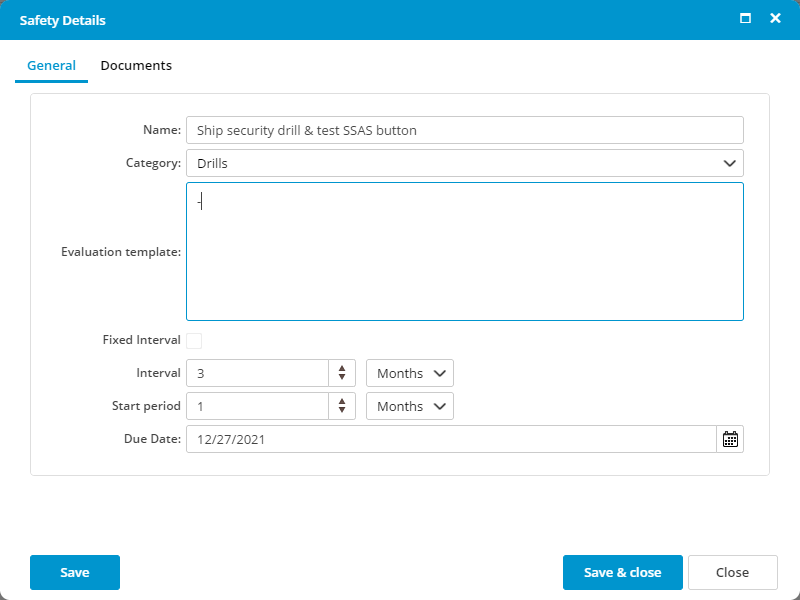Click the Save & close button
Image resolution: width=800 pixels, height=600 pixels.
tap(622, 573)
